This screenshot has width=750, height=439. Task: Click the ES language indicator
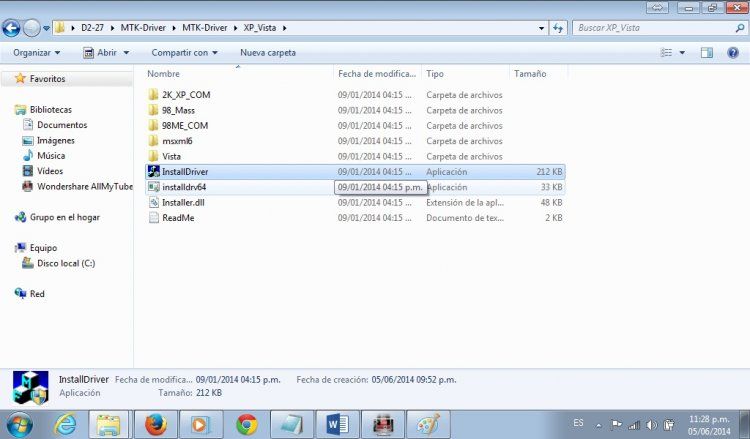[578, 423]
